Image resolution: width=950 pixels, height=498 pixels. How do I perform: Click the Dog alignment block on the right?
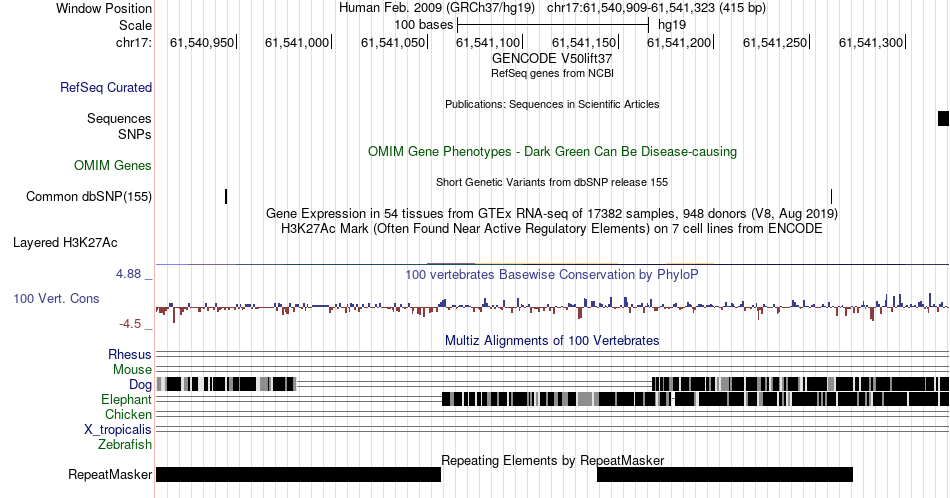(800, 384)
